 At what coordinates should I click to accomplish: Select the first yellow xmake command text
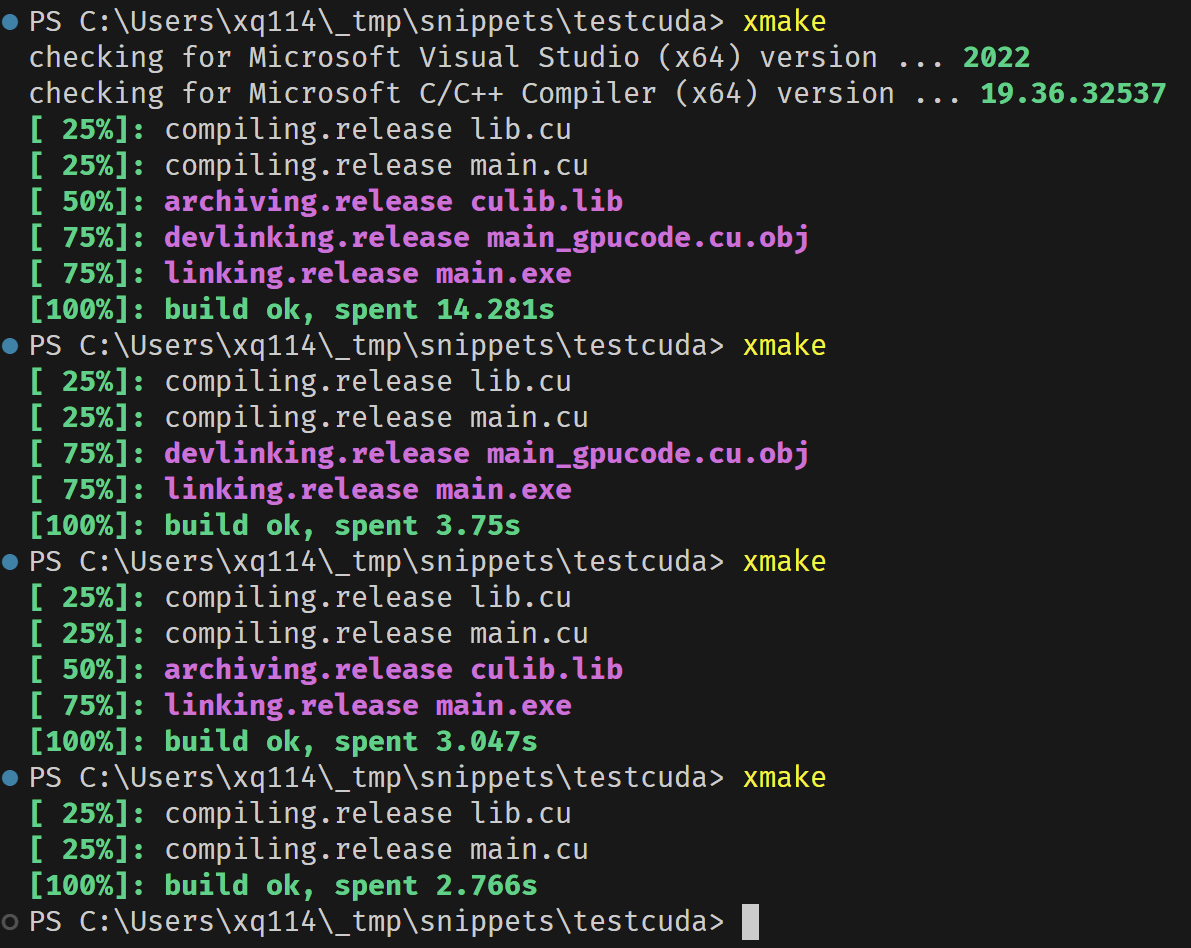[x=784, y=20]
